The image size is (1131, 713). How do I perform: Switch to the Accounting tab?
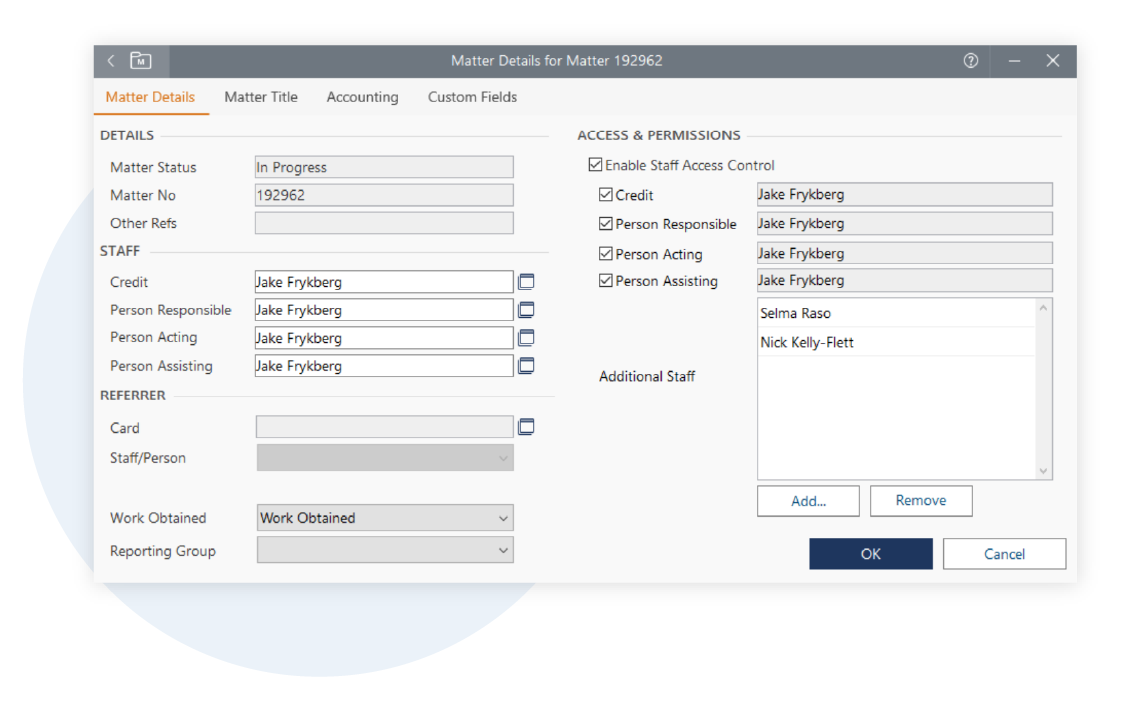pos(362,97)
